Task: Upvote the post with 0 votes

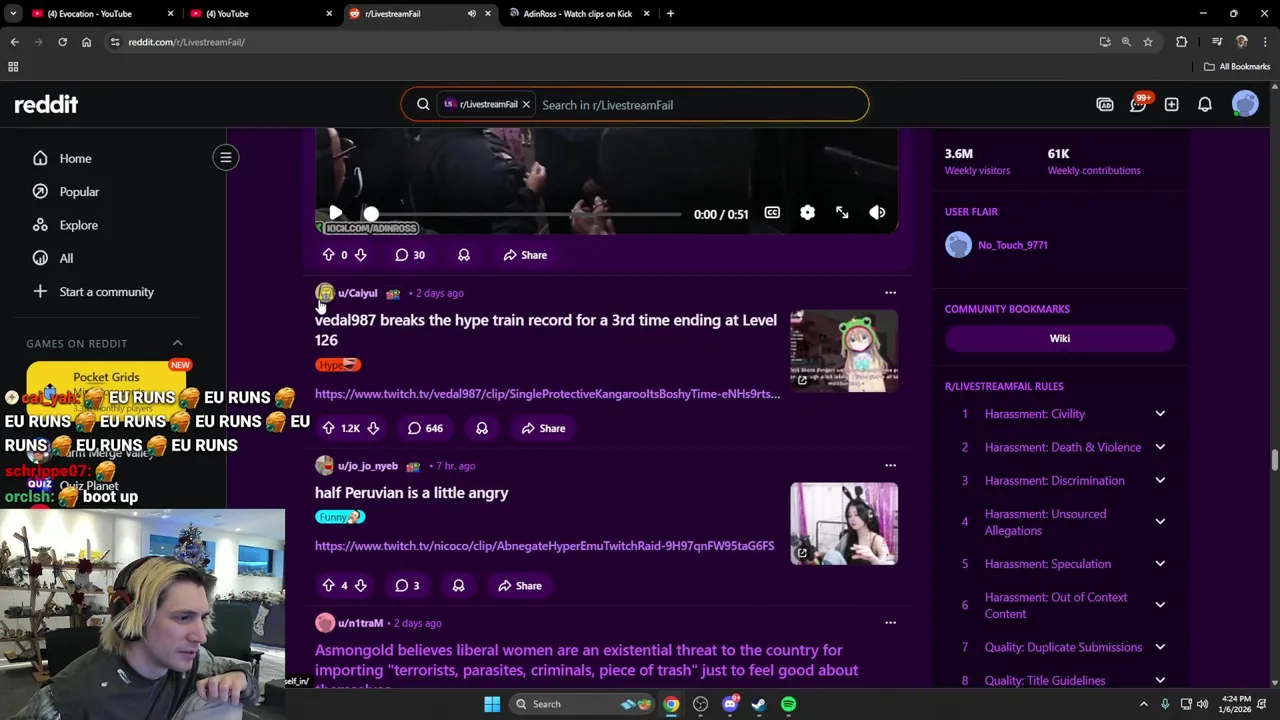Action: [328, 255]
